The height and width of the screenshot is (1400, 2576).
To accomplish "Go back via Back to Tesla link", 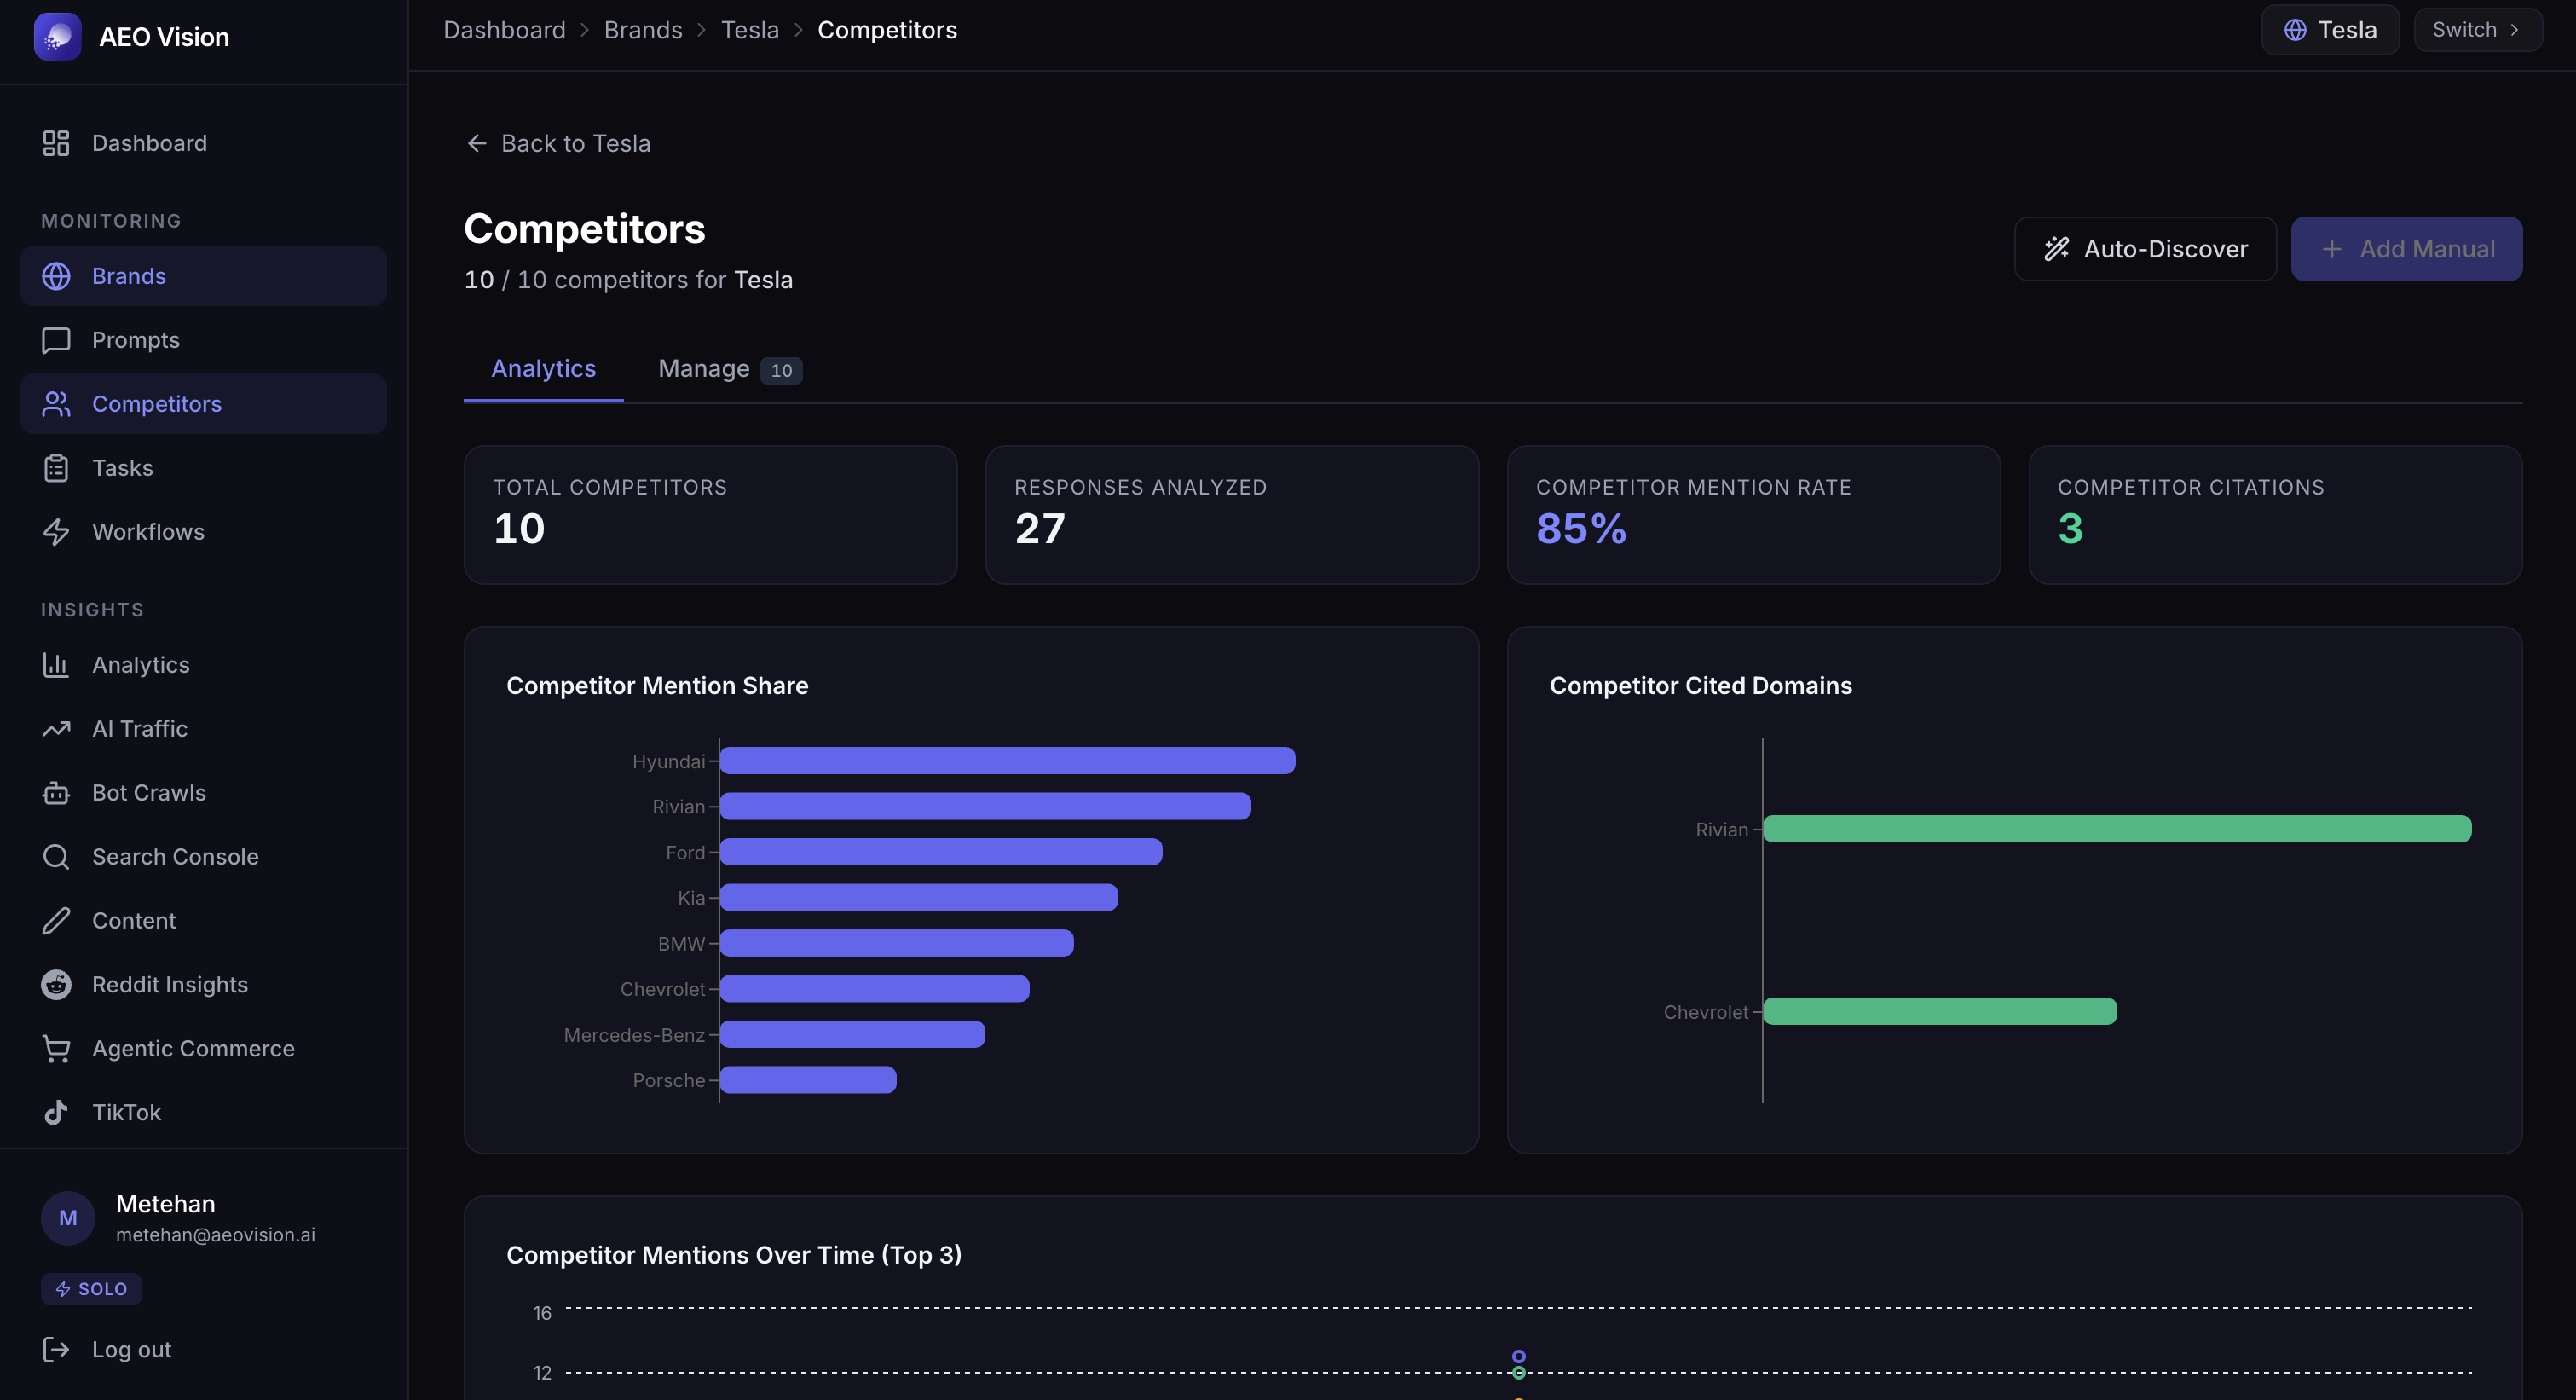I will [558, 143].
